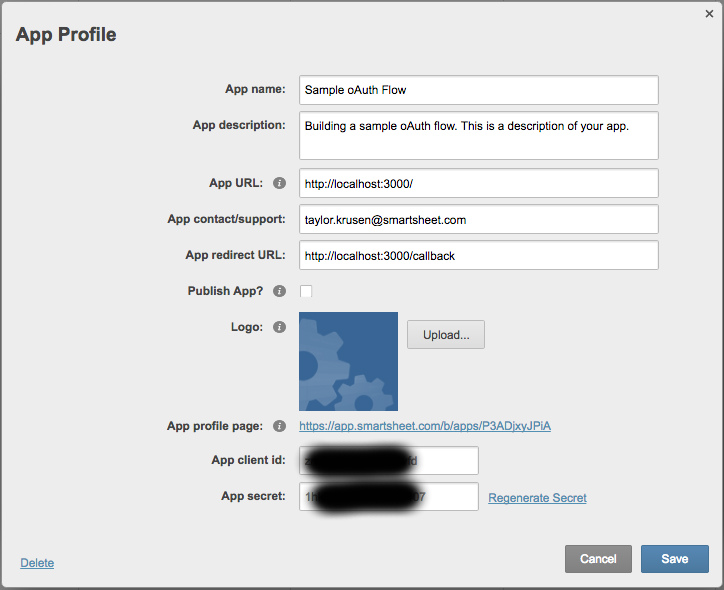The width and height of the screenshot is (724, 590).
Task: Select the App URL input field
Action: click(478, 184)
